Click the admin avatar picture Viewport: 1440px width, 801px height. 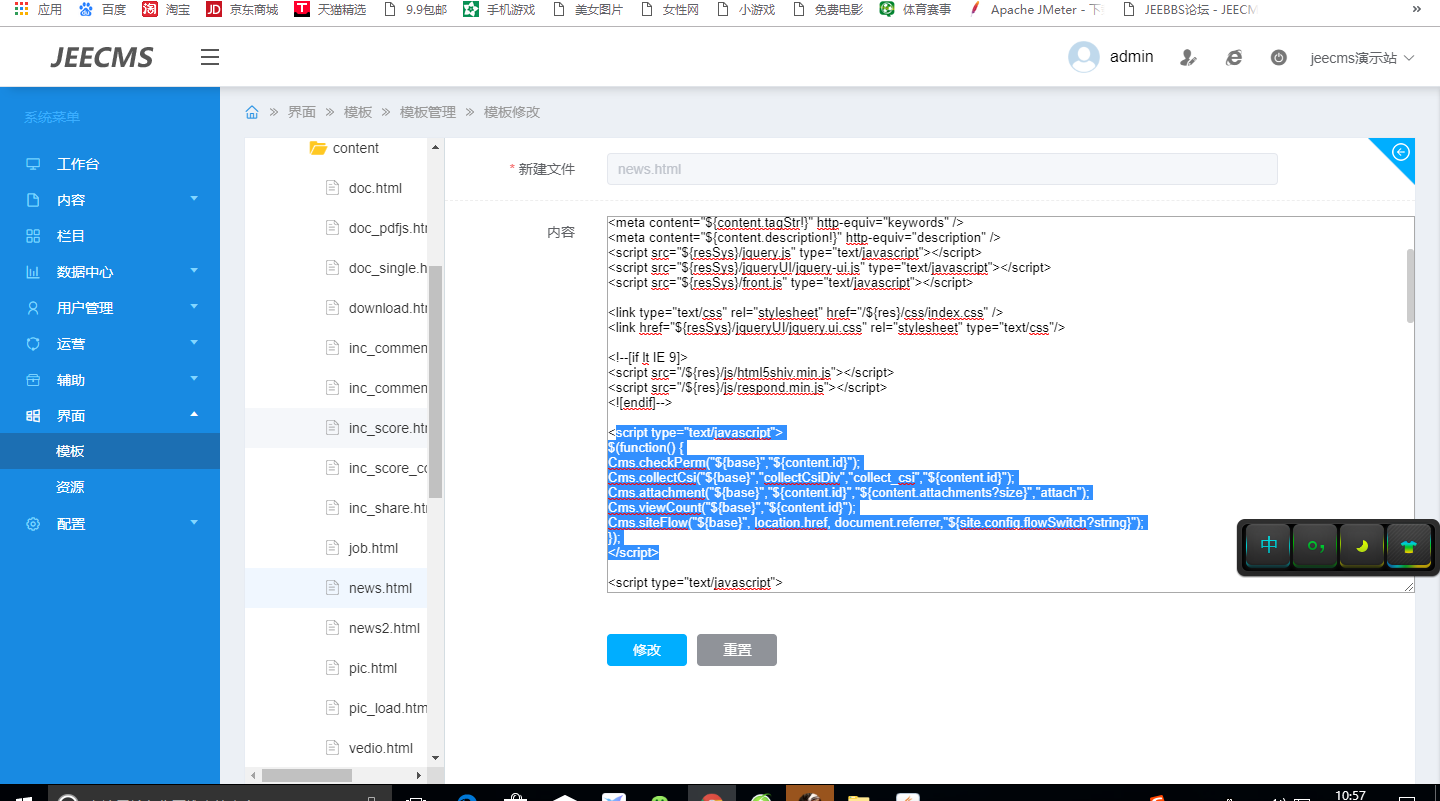click(1084, 57)
